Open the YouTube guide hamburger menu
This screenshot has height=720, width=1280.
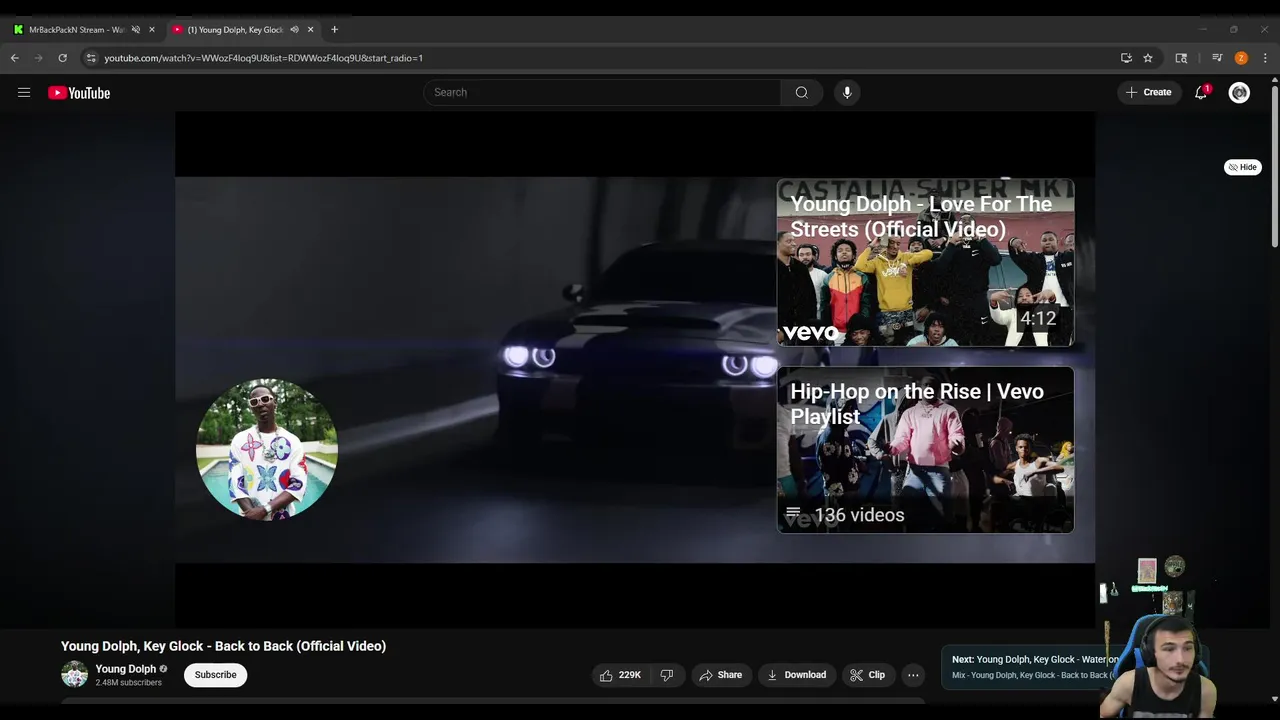tap(24, 93)
